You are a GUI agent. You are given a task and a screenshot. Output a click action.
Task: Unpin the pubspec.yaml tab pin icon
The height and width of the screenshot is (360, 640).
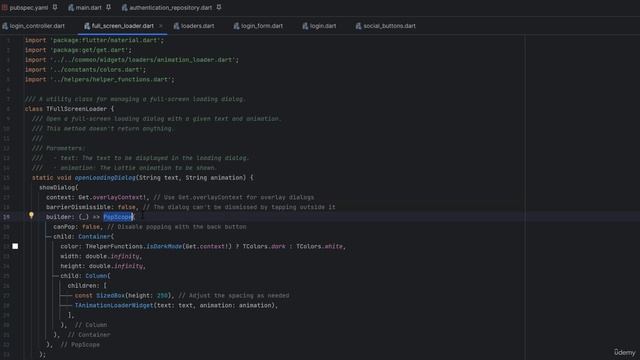tap(55, 7)
